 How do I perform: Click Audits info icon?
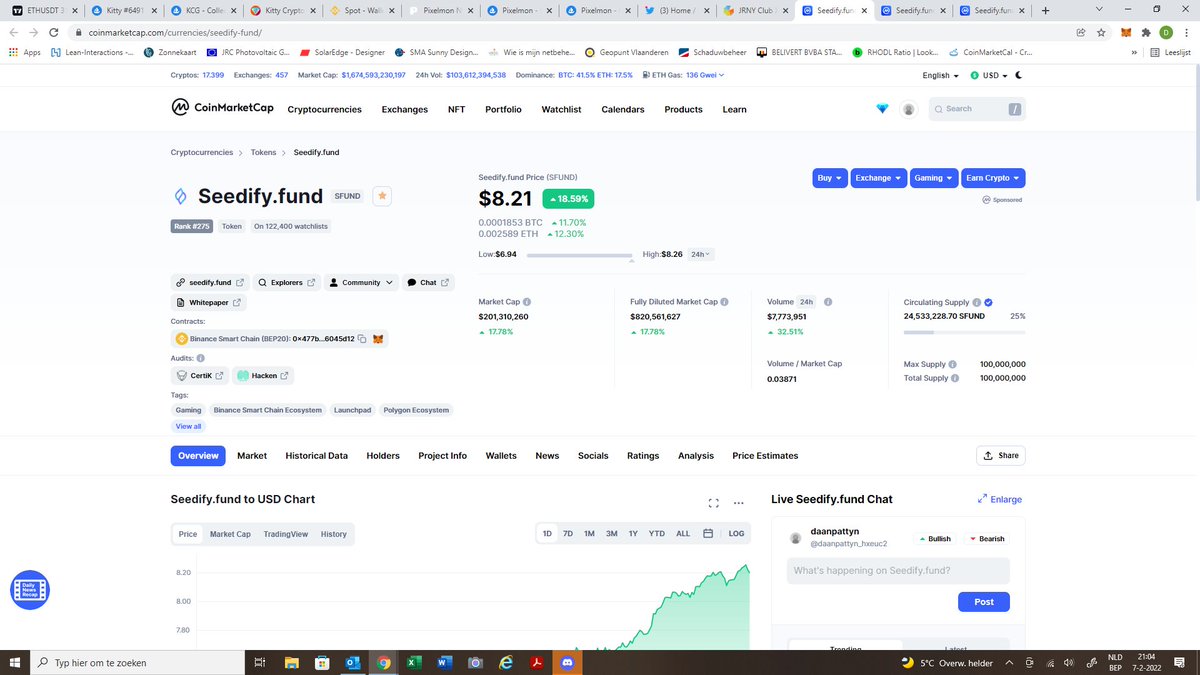pos(201,358)
